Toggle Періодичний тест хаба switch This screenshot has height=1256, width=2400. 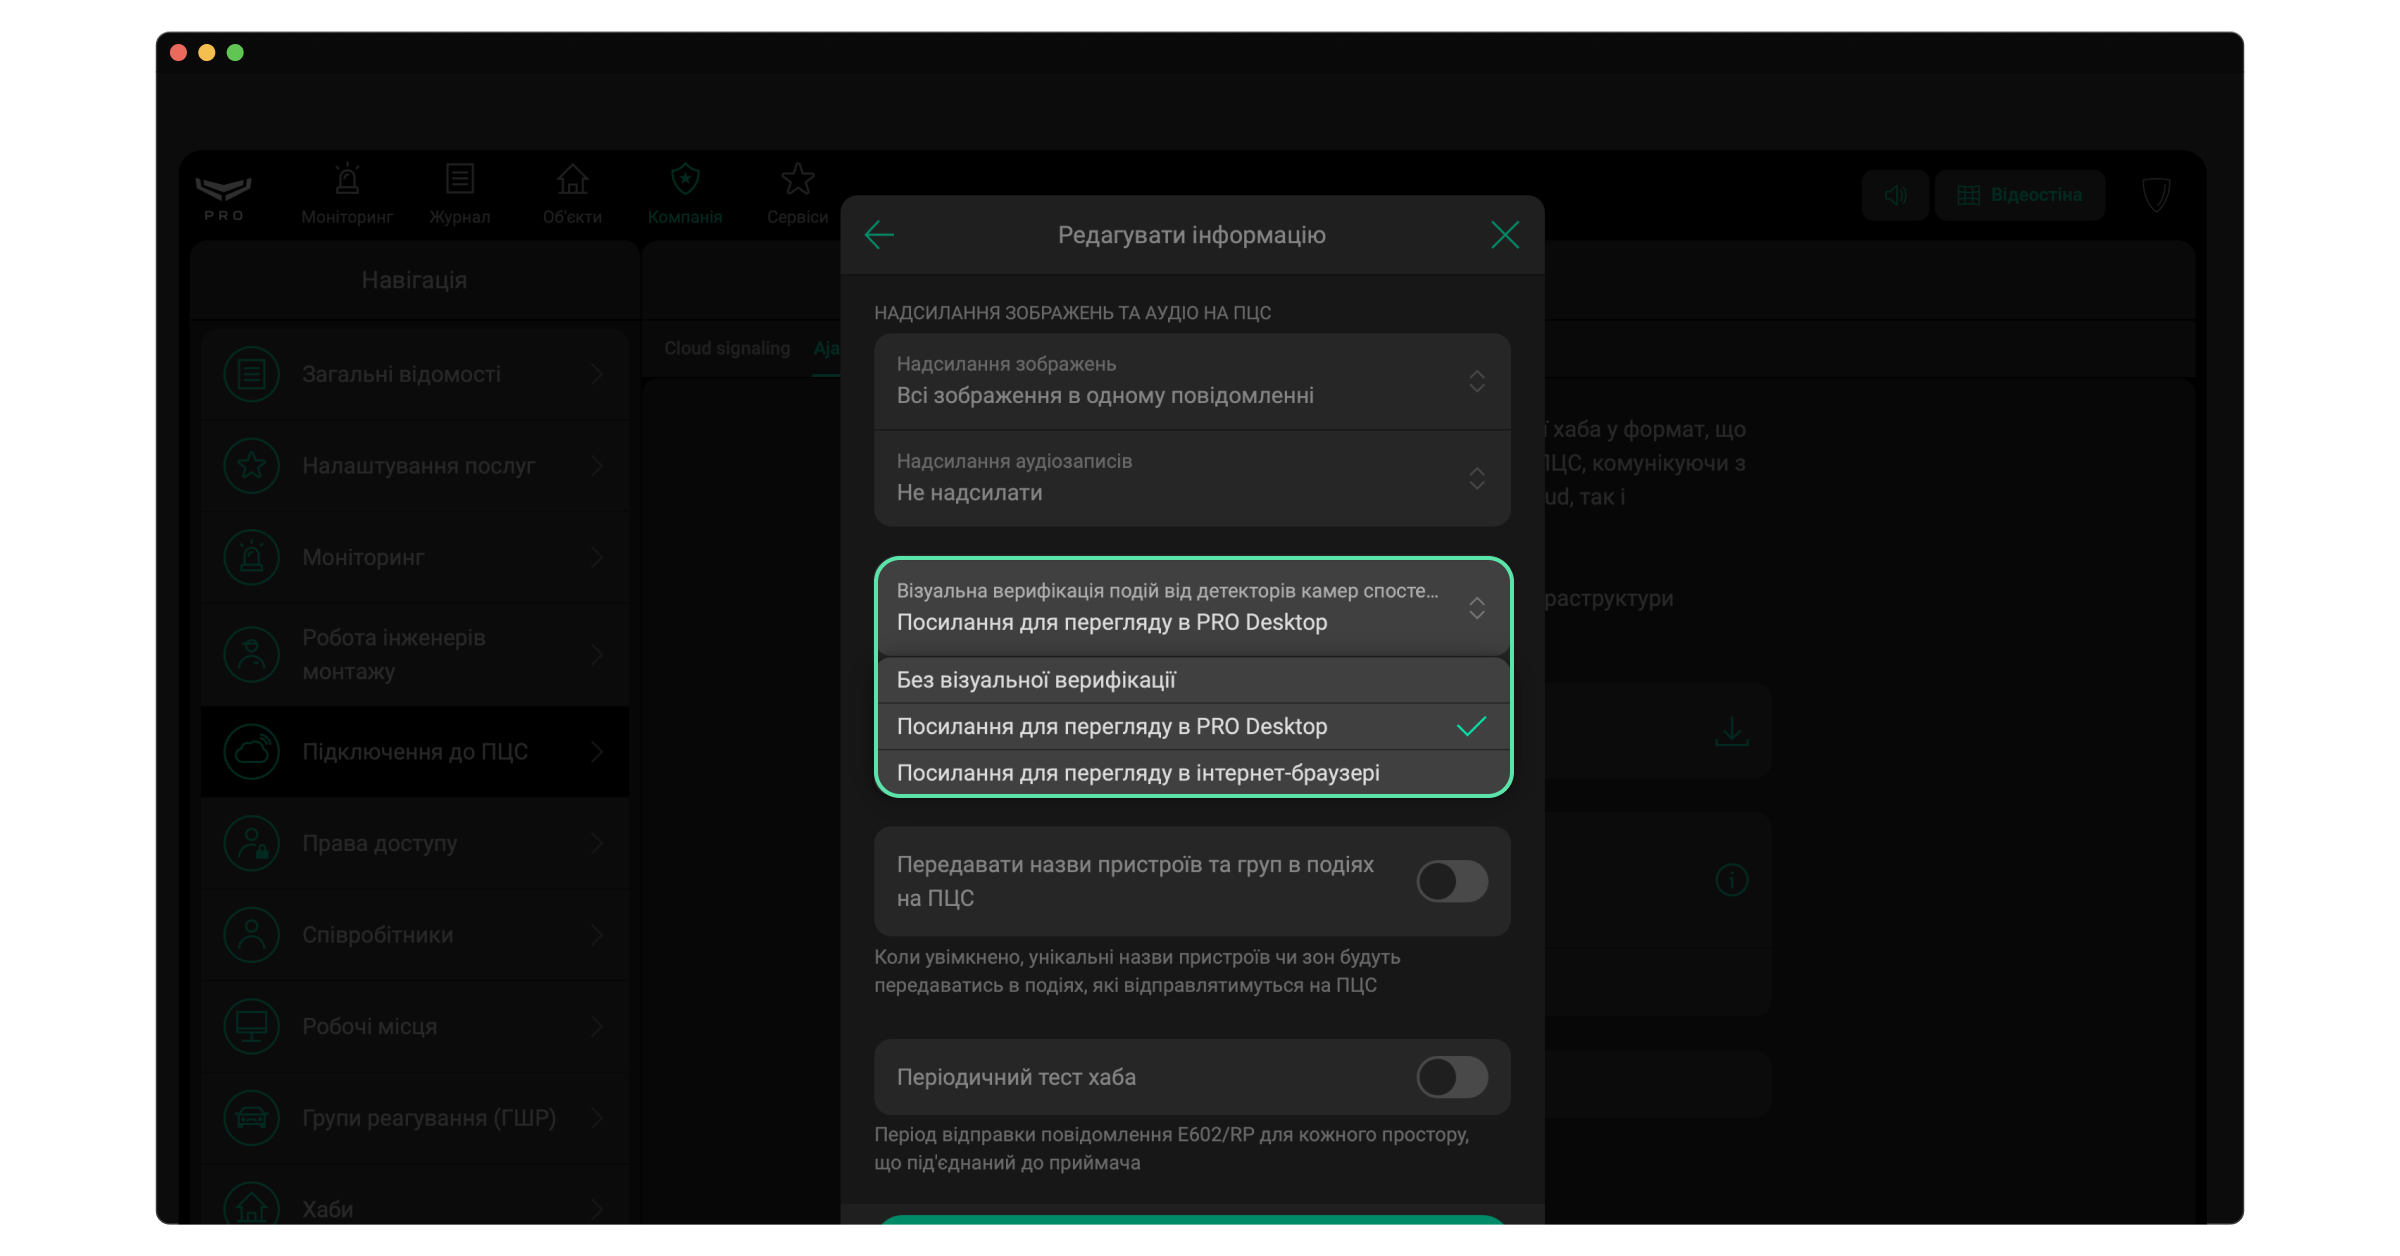pyautogui.click(x=1452, y=1077)
